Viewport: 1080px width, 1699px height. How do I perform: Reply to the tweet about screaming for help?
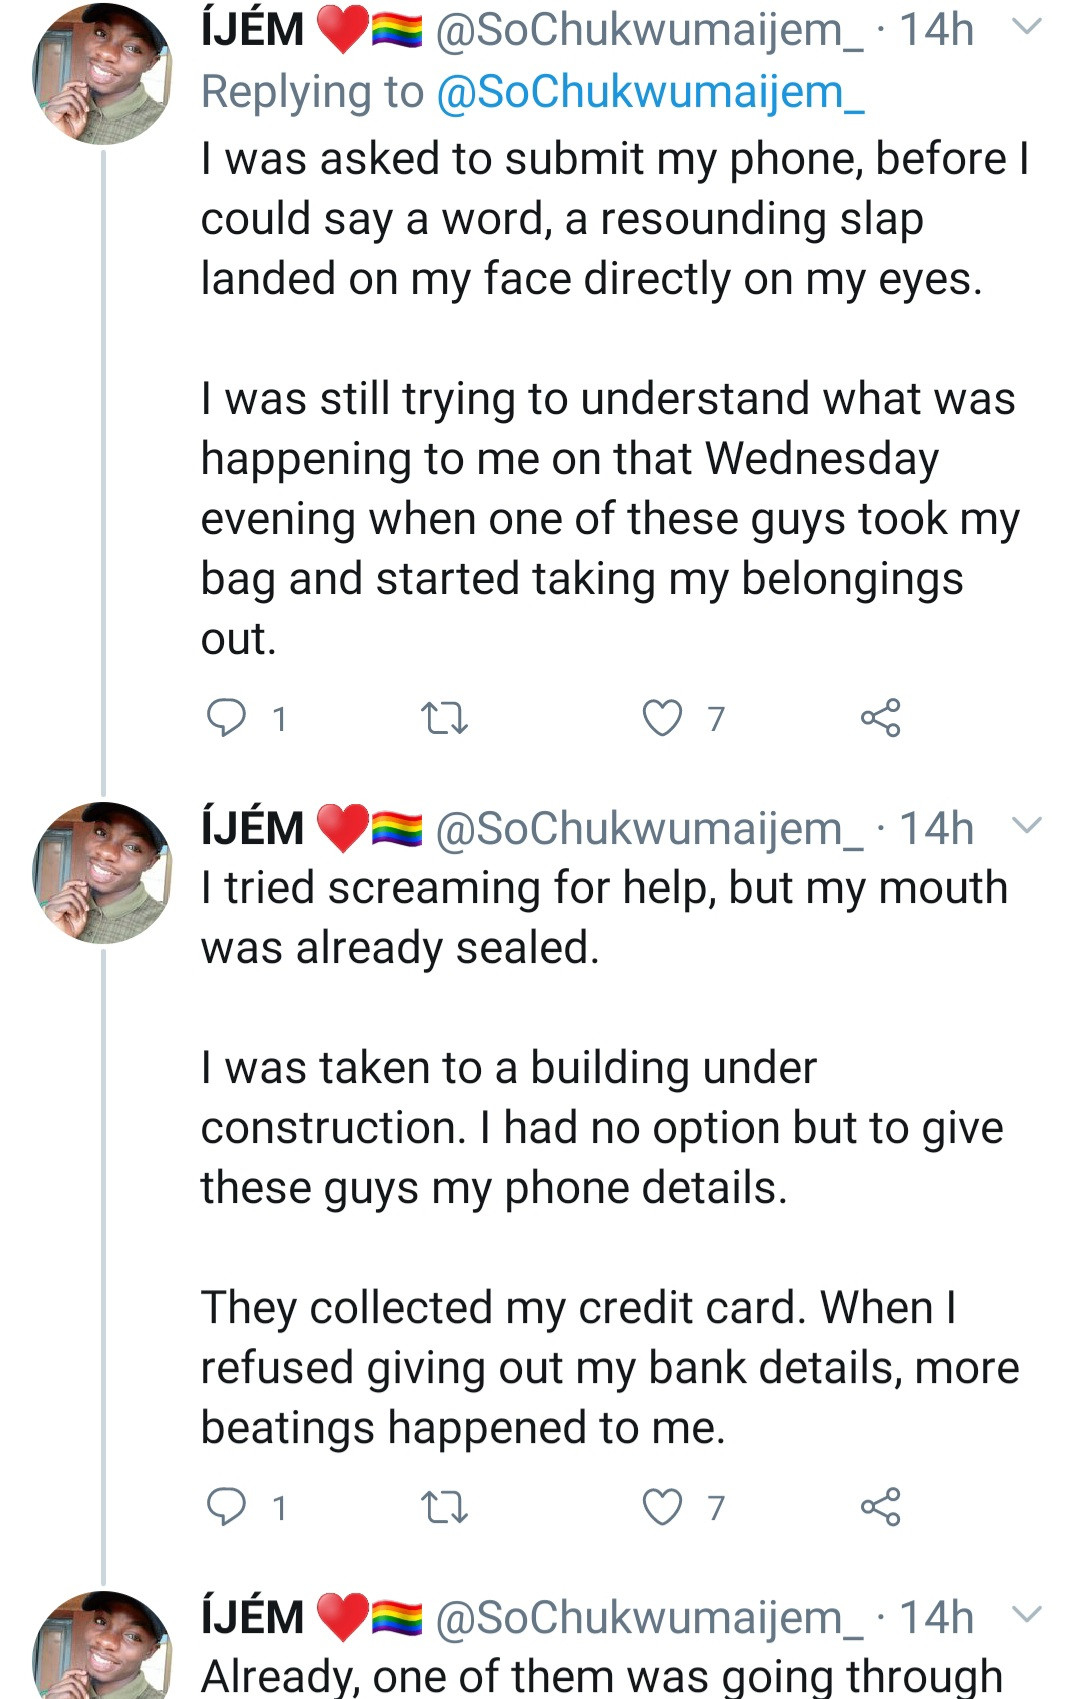click(x=226, y=1507)
